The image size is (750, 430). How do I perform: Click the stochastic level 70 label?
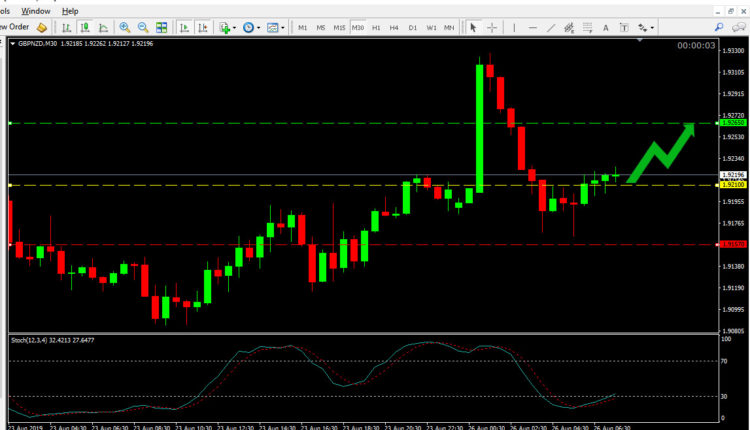[x=724, y=361]
